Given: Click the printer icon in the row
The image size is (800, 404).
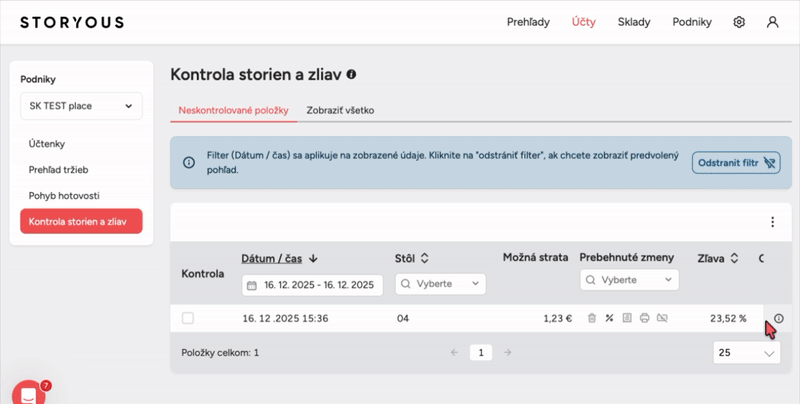Looking at the screenshot, I should tap(645, 318).
